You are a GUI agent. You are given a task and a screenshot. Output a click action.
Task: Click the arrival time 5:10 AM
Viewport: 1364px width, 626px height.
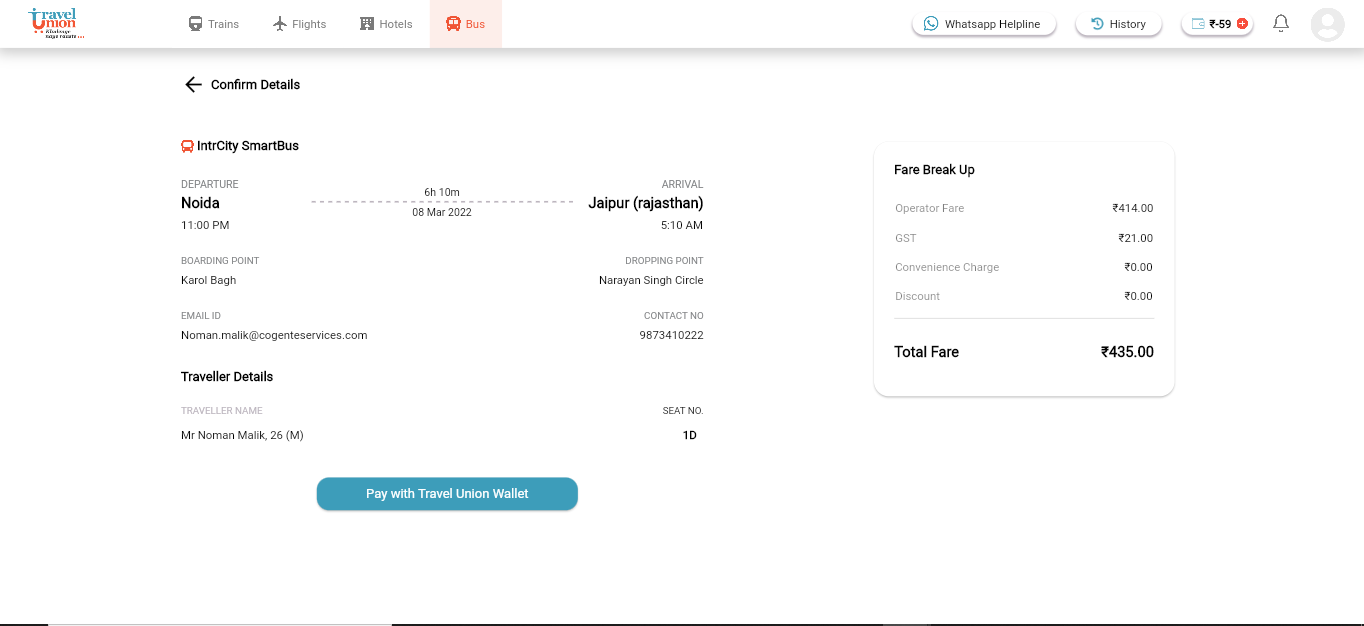(x=682, y=226)
